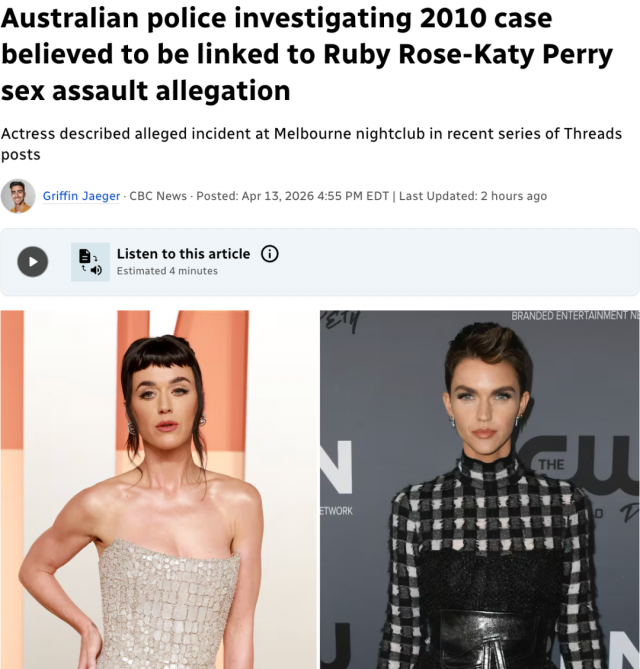Viewport: 640px width, 669px height.
Task: Click the Posted Apr 13, 2026 timestamp
Action: [x=293, y=196]
